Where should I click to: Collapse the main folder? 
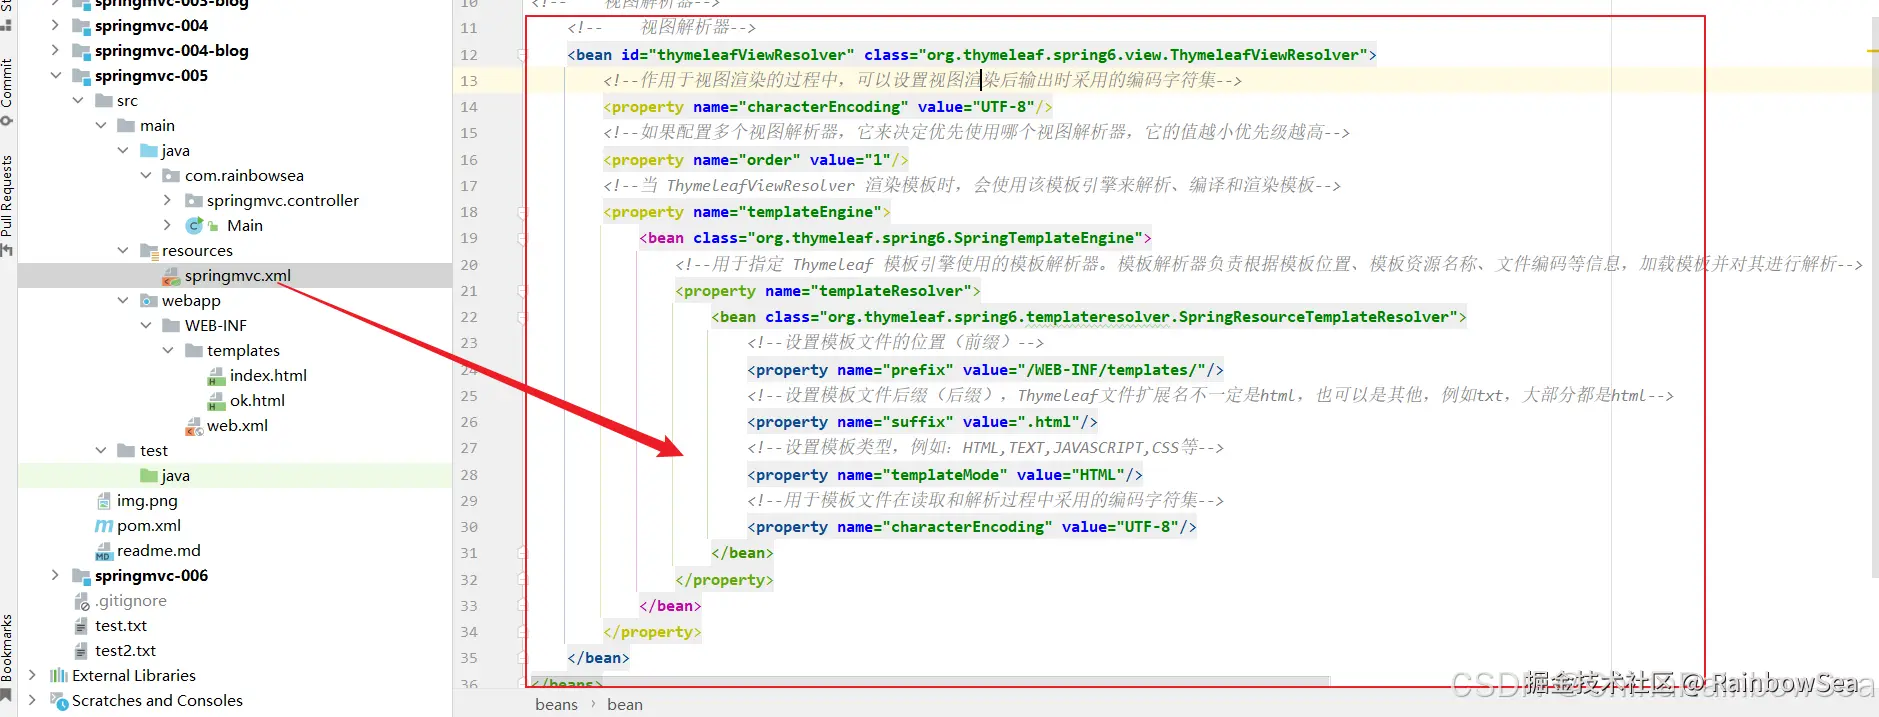101,125
